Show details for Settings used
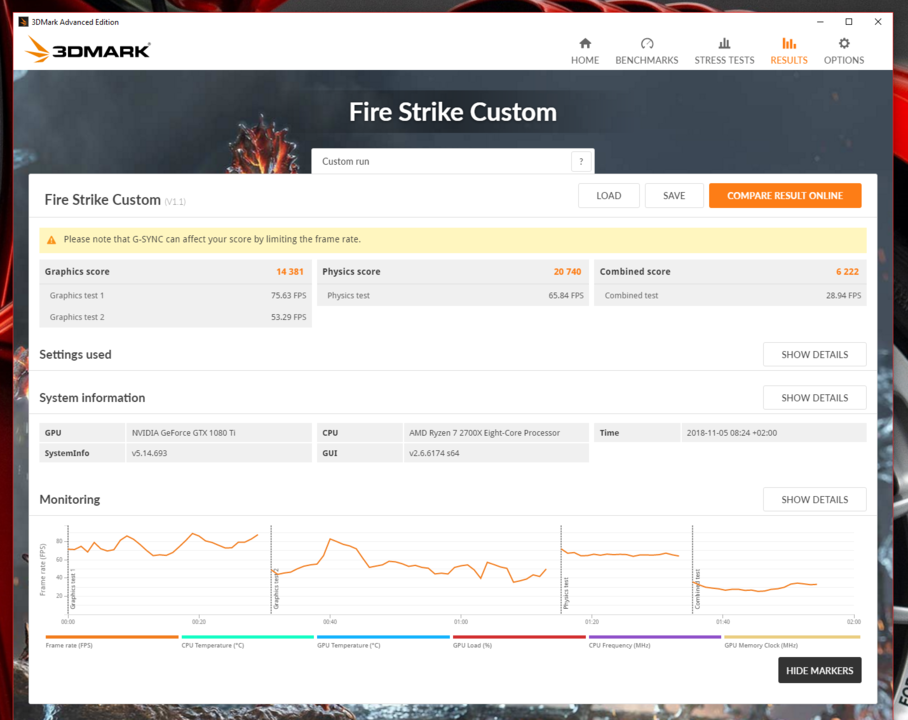 click(x=814, y=354)
